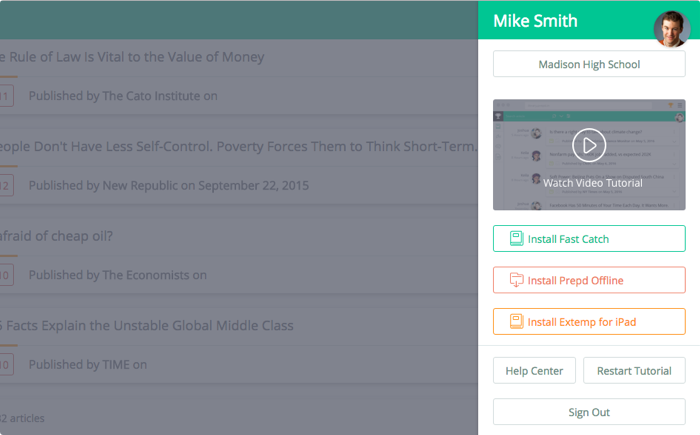This screenshot has height=435, width=700.
Task: Install Extemp for iPad
Action: (x=589, y=322)
